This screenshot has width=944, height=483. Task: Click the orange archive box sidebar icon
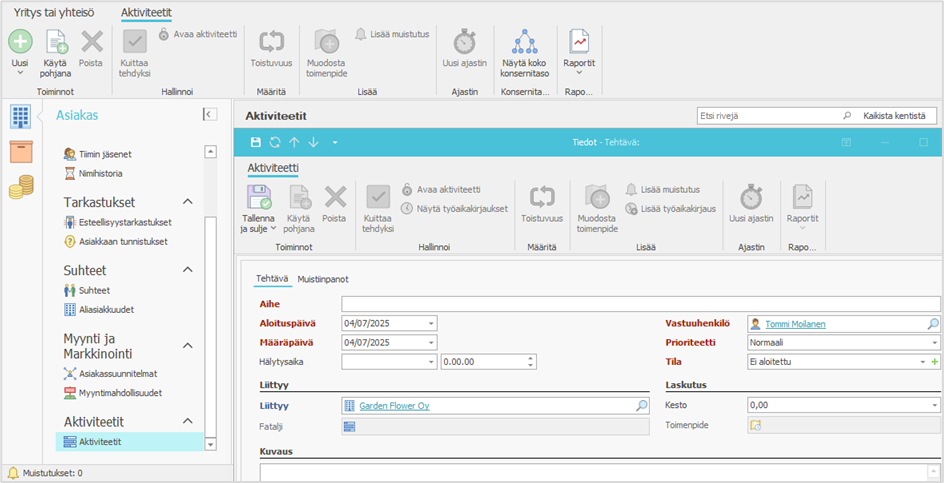click(x=20, y=151)
